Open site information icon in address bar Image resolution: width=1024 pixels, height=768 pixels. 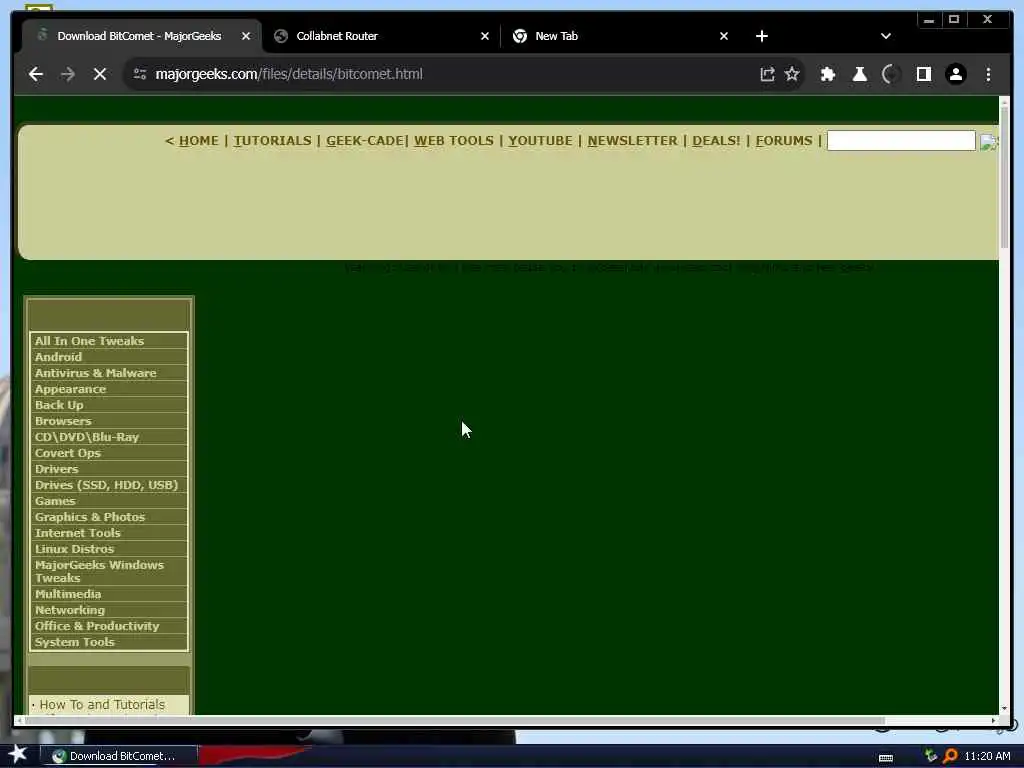140,74
